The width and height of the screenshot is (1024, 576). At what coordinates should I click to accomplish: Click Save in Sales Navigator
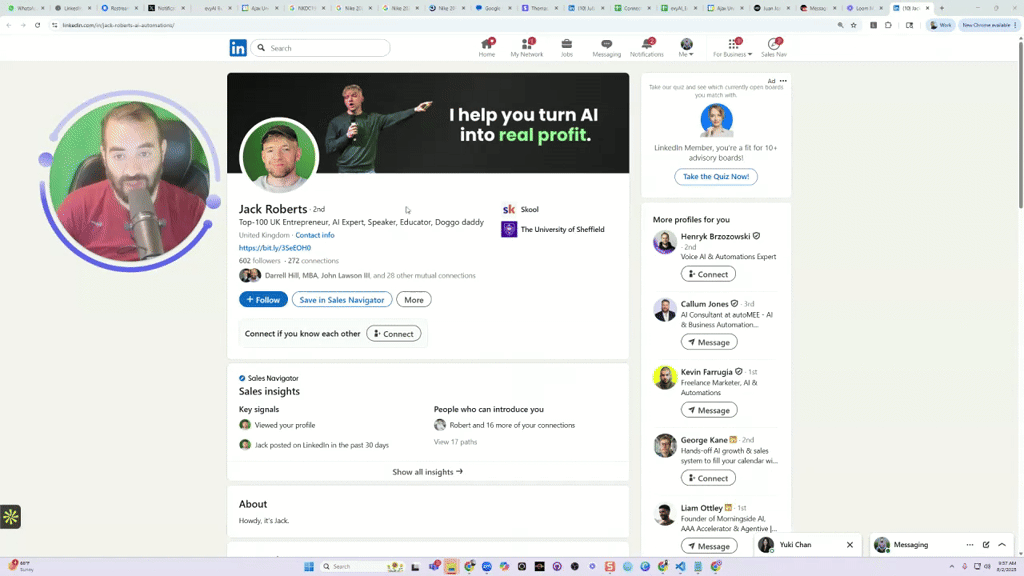tap(342, 299)
